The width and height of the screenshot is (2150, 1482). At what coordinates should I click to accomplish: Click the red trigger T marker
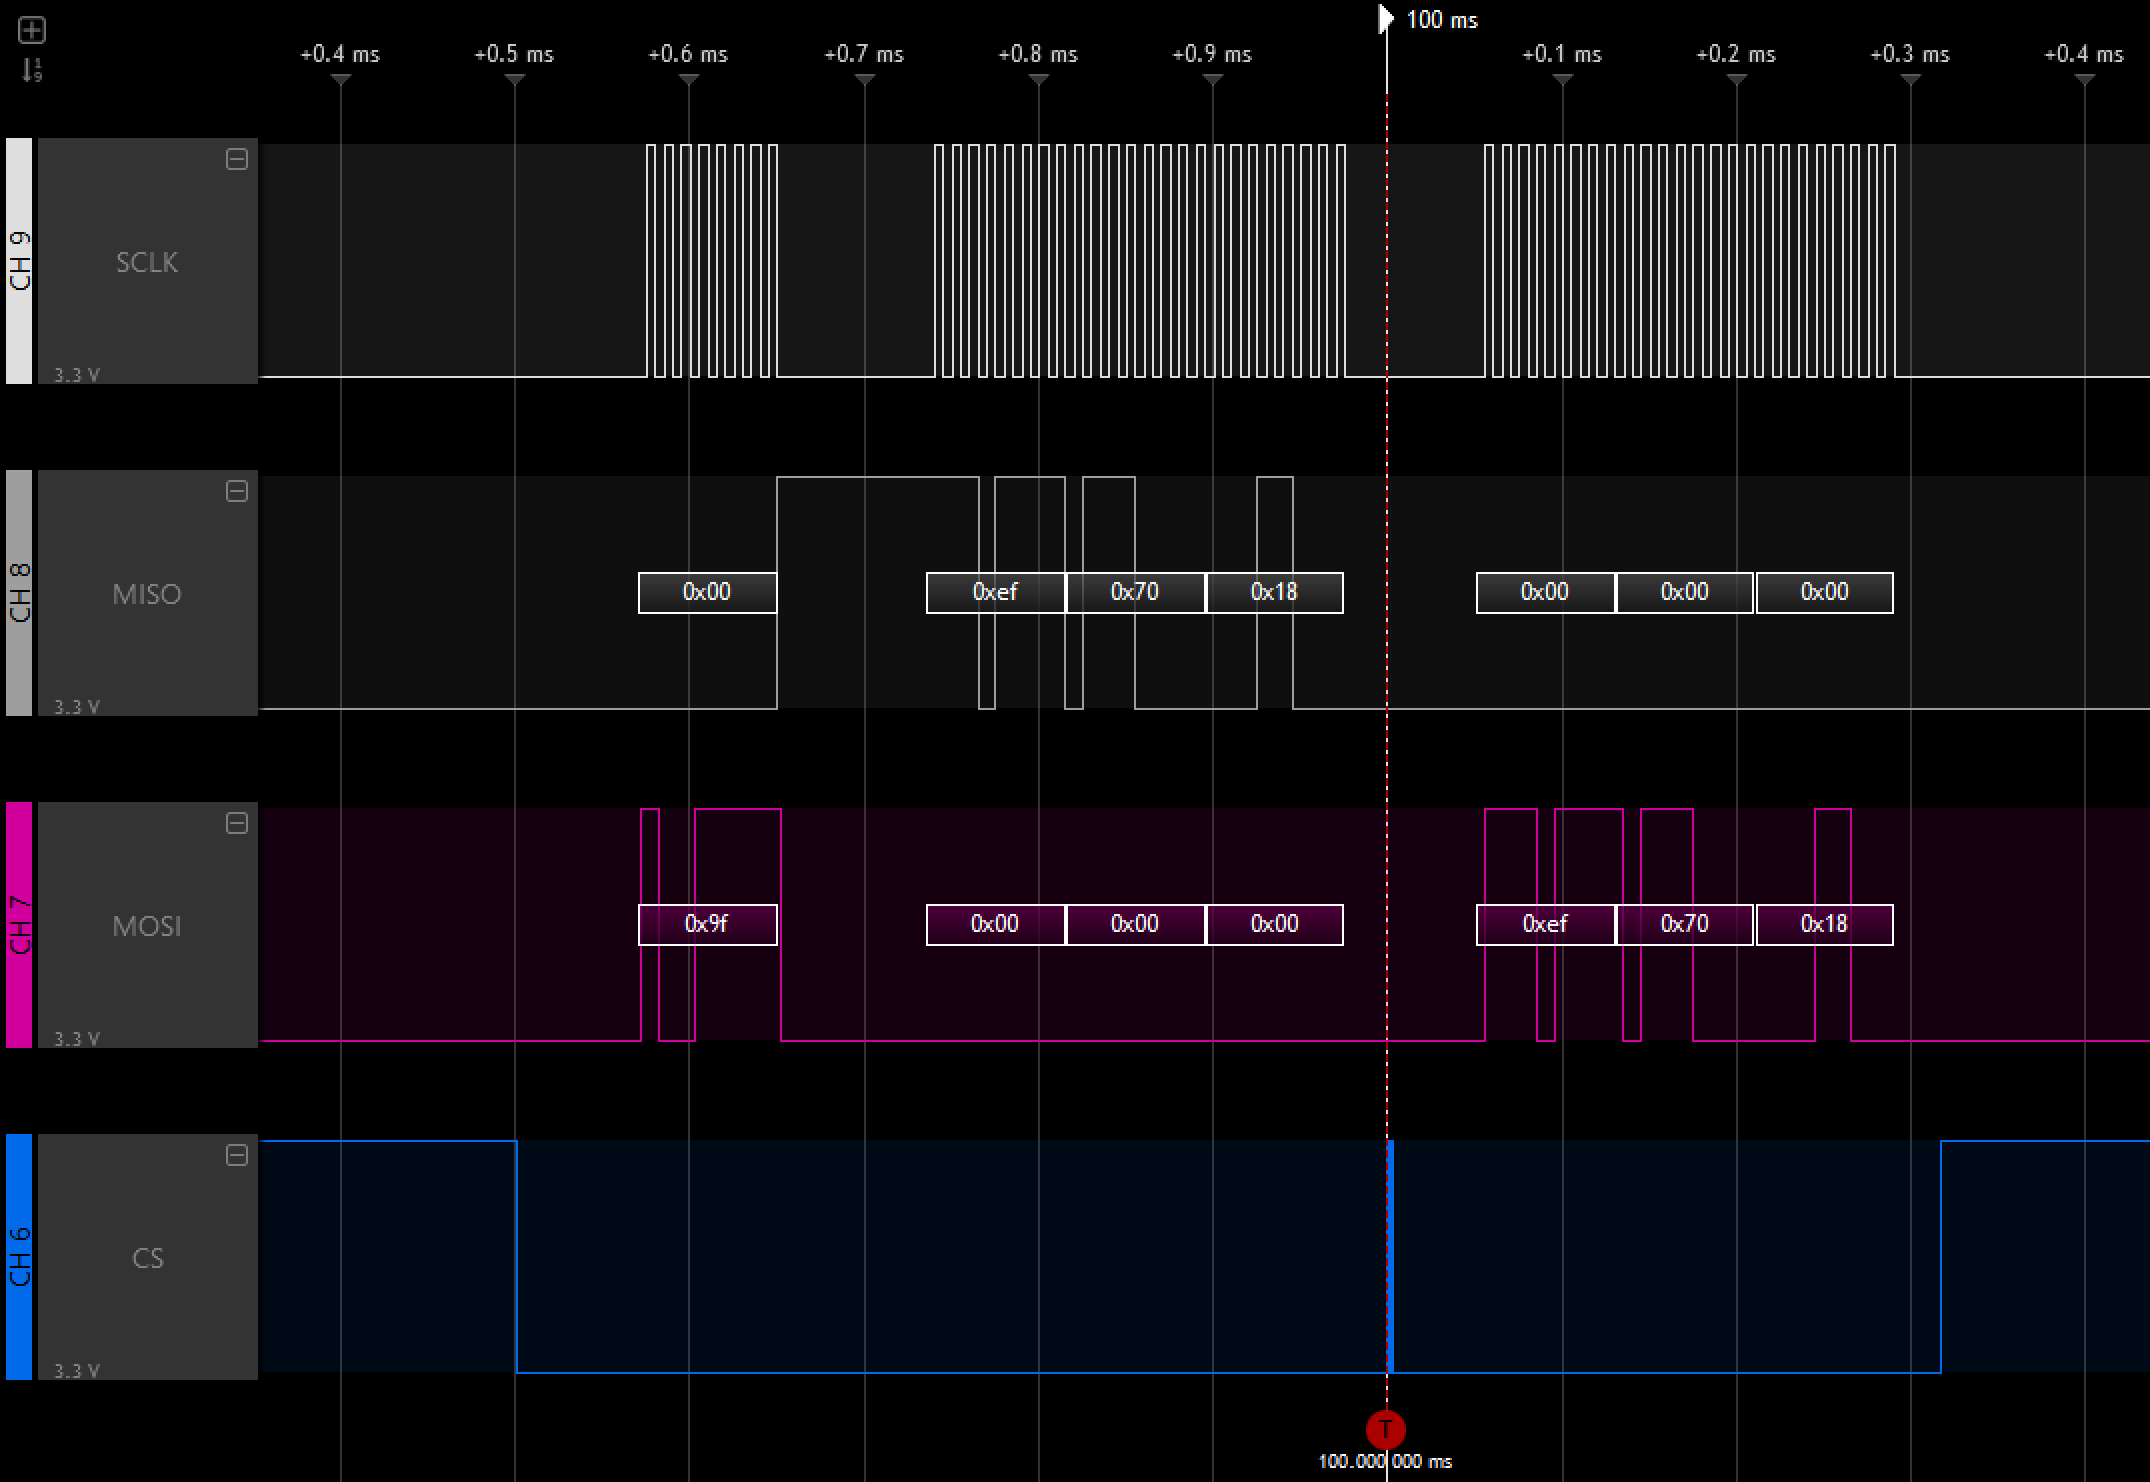(x=1385, y=1429)
